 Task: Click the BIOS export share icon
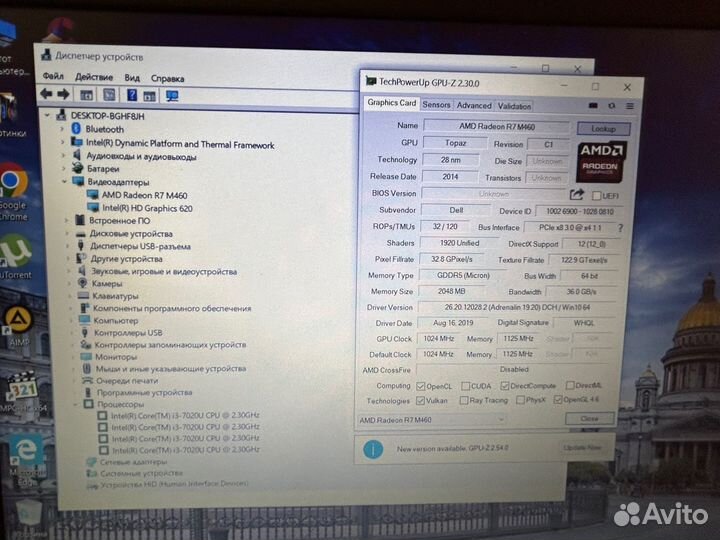coord(577,195)
